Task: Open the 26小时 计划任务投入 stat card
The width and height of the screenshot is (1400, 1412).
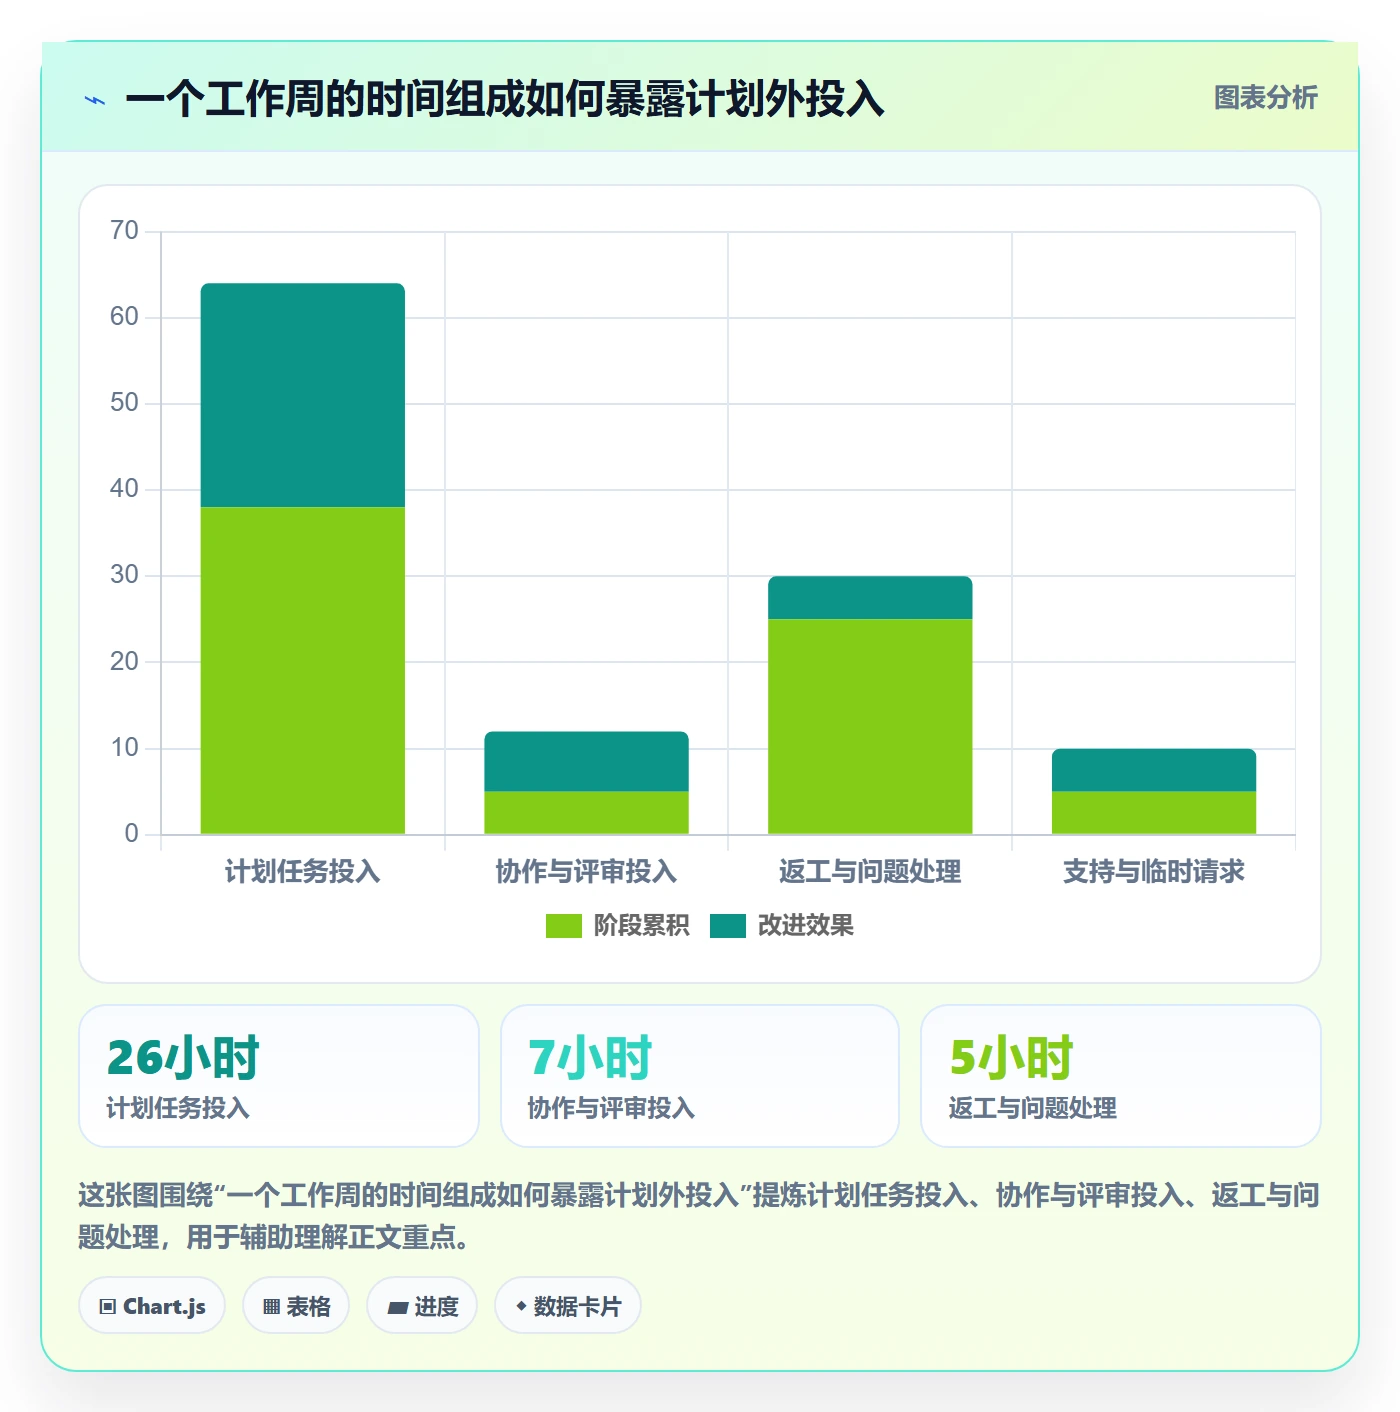Action: [279, 1076]
